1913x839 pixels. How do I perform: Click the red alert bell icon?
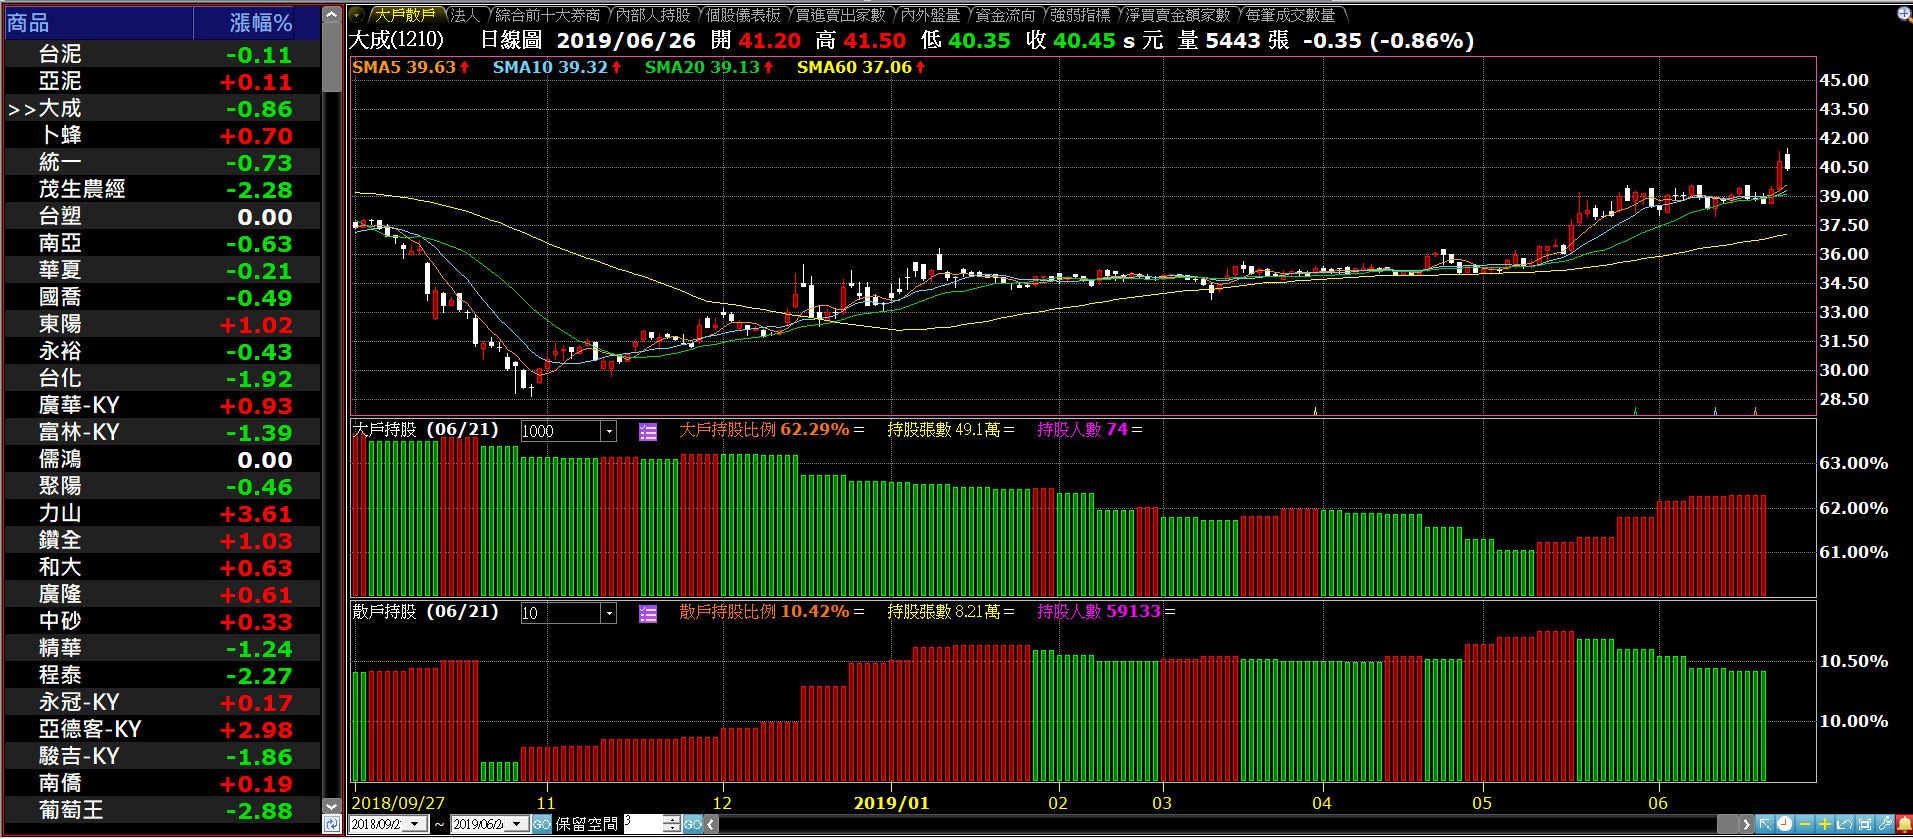pyautogui.click(x=1903, y=824)
